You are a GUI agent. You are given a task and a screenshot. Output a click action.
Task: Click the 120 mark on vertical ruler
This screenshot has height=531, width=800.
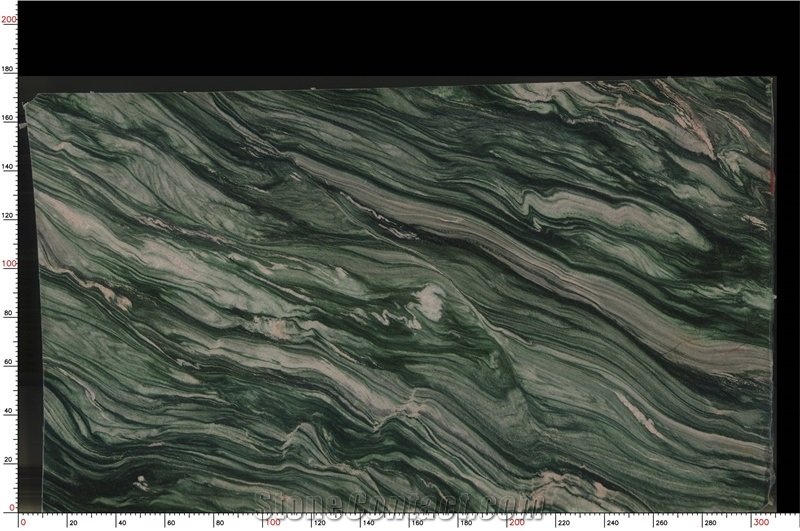(8, 216)
